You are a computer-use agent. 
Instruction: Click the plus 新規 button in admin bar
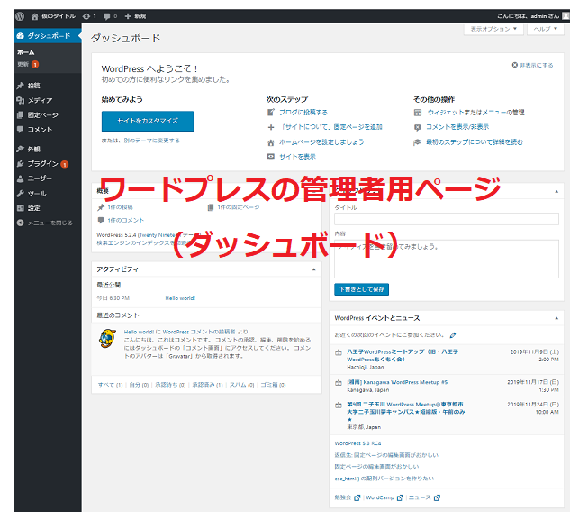coord(135,16)
